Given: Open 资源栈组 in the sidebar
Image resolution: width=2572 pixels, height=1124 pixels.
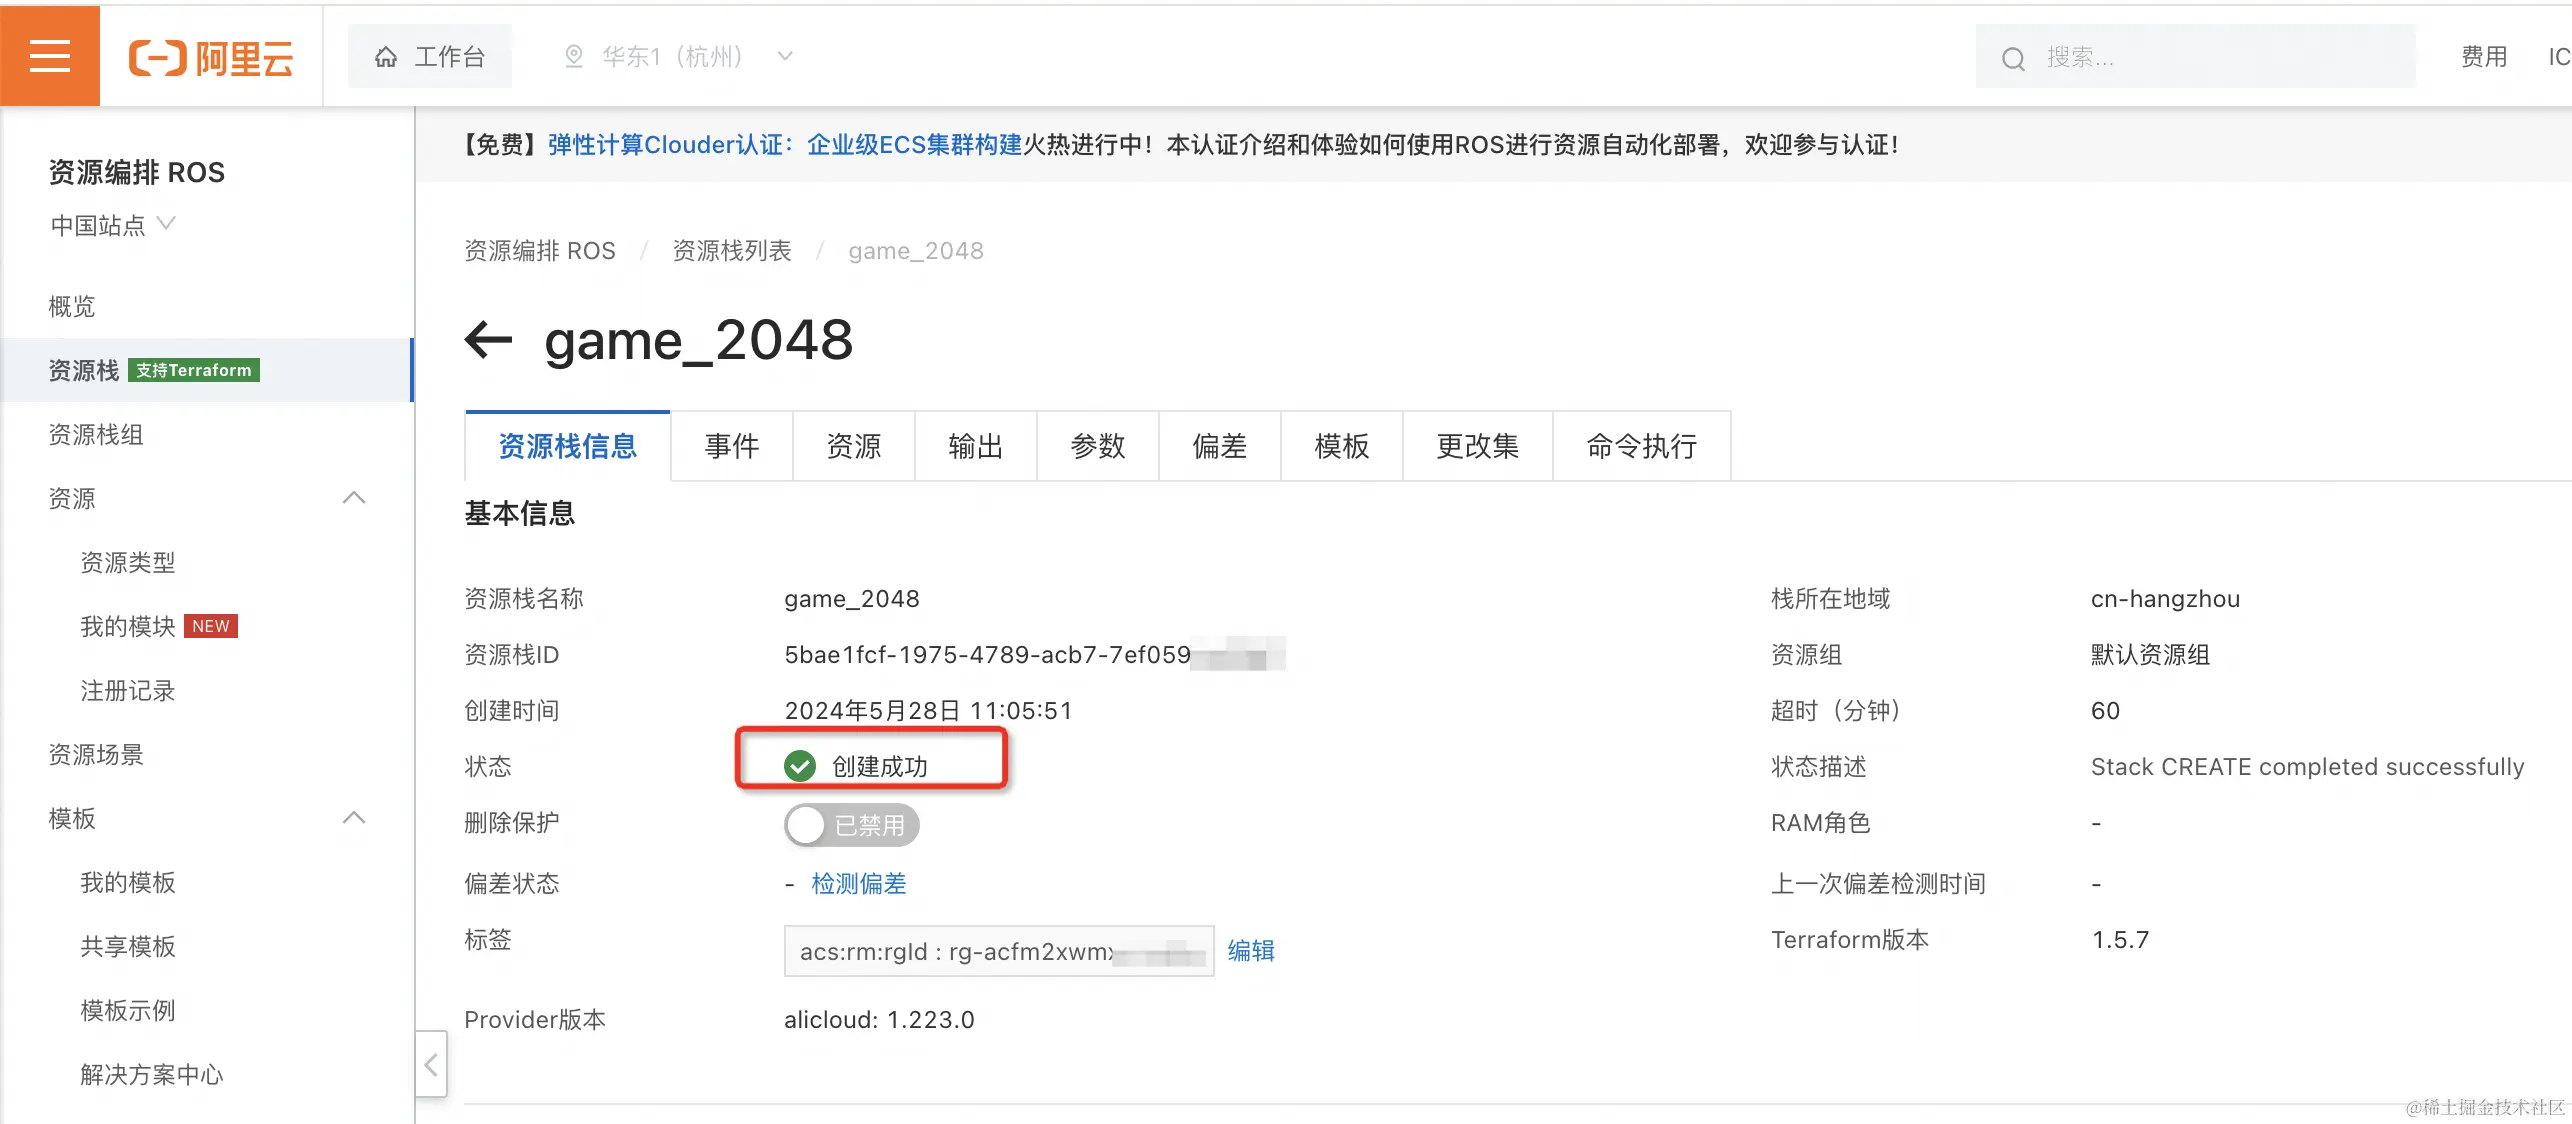Looking at the screenshot, I should click(96, 434).
